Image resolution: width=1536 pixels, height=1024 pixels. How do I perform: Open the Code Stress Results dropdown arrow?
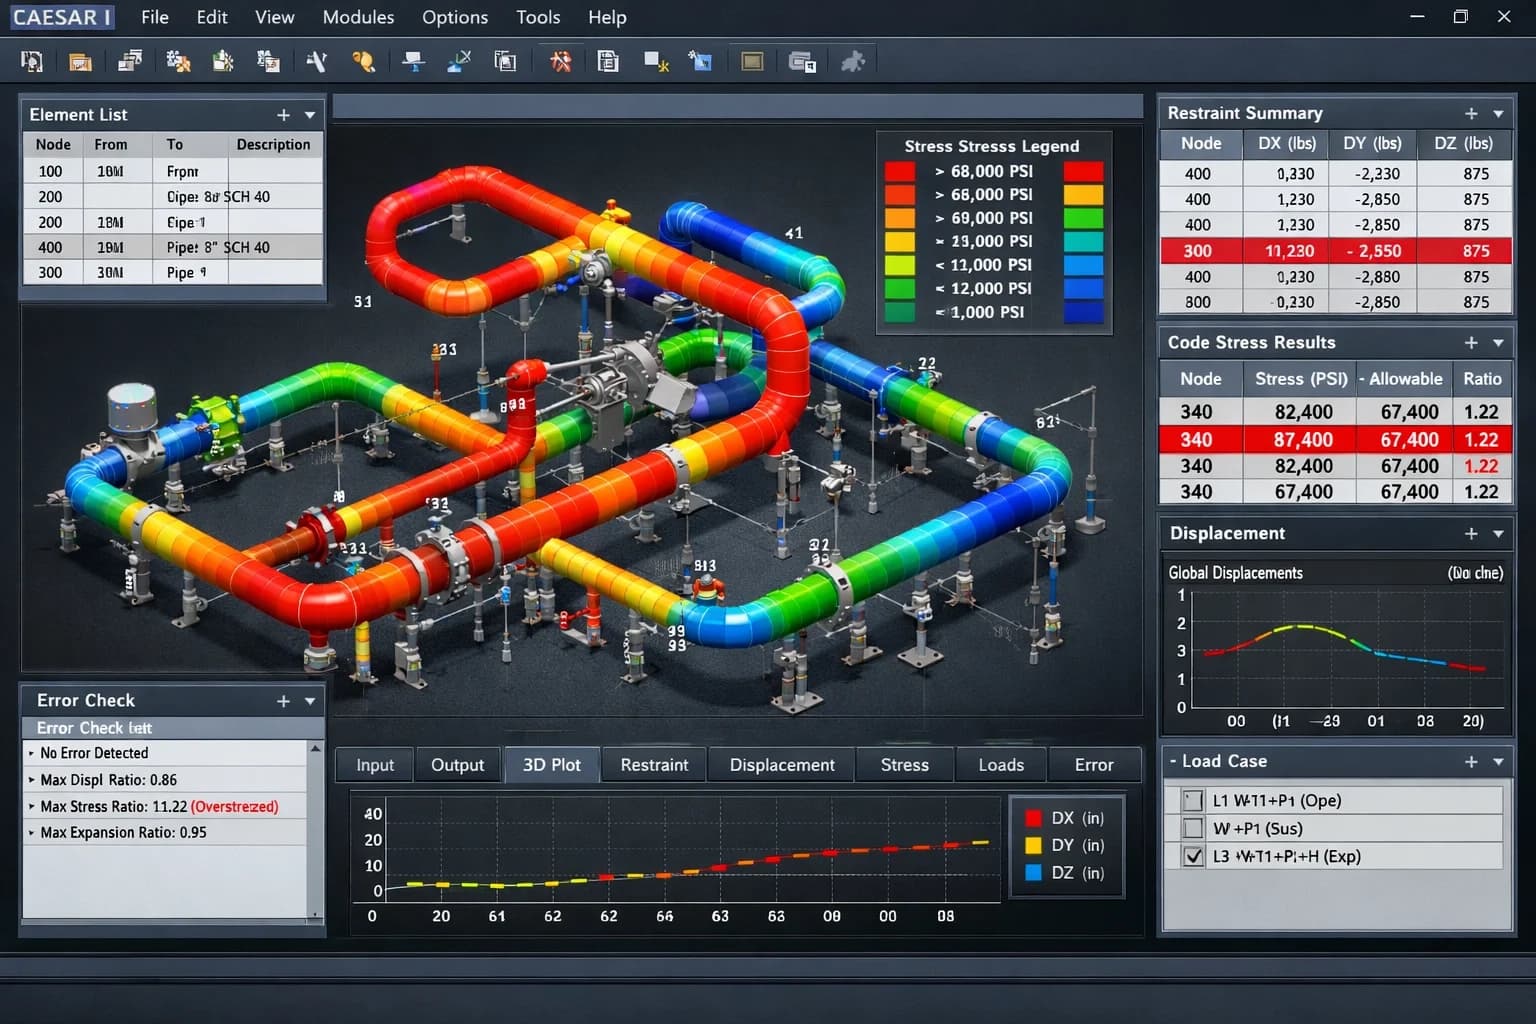(1498, 343)
